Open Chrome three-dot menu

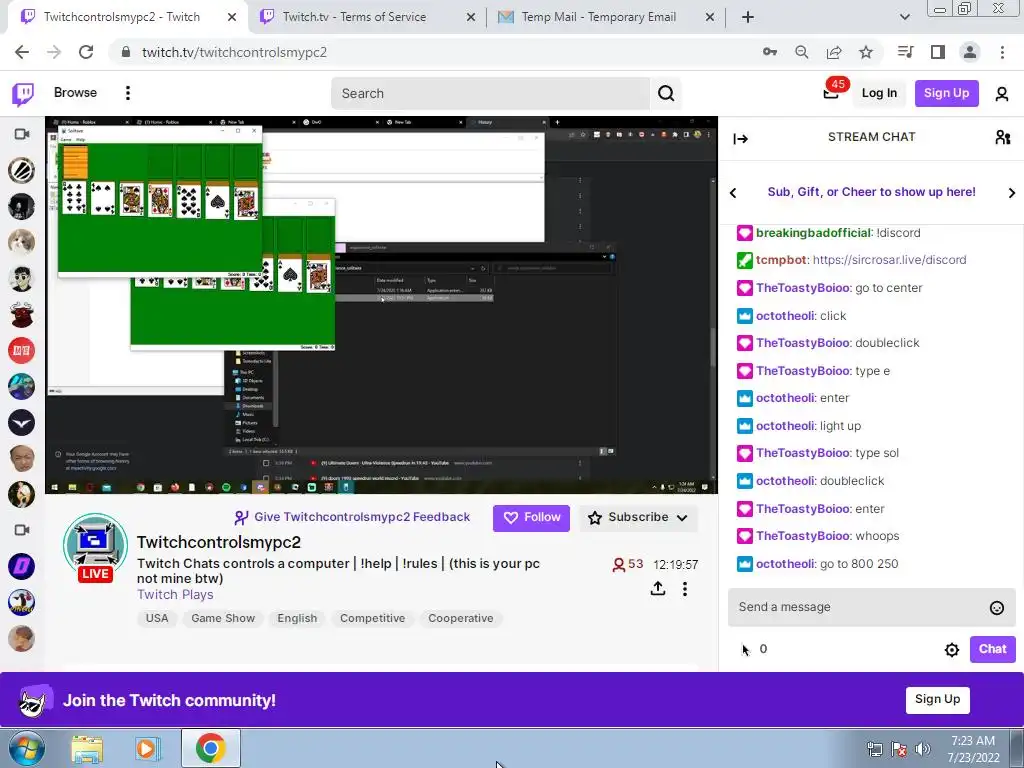(x=1002, y=52)
